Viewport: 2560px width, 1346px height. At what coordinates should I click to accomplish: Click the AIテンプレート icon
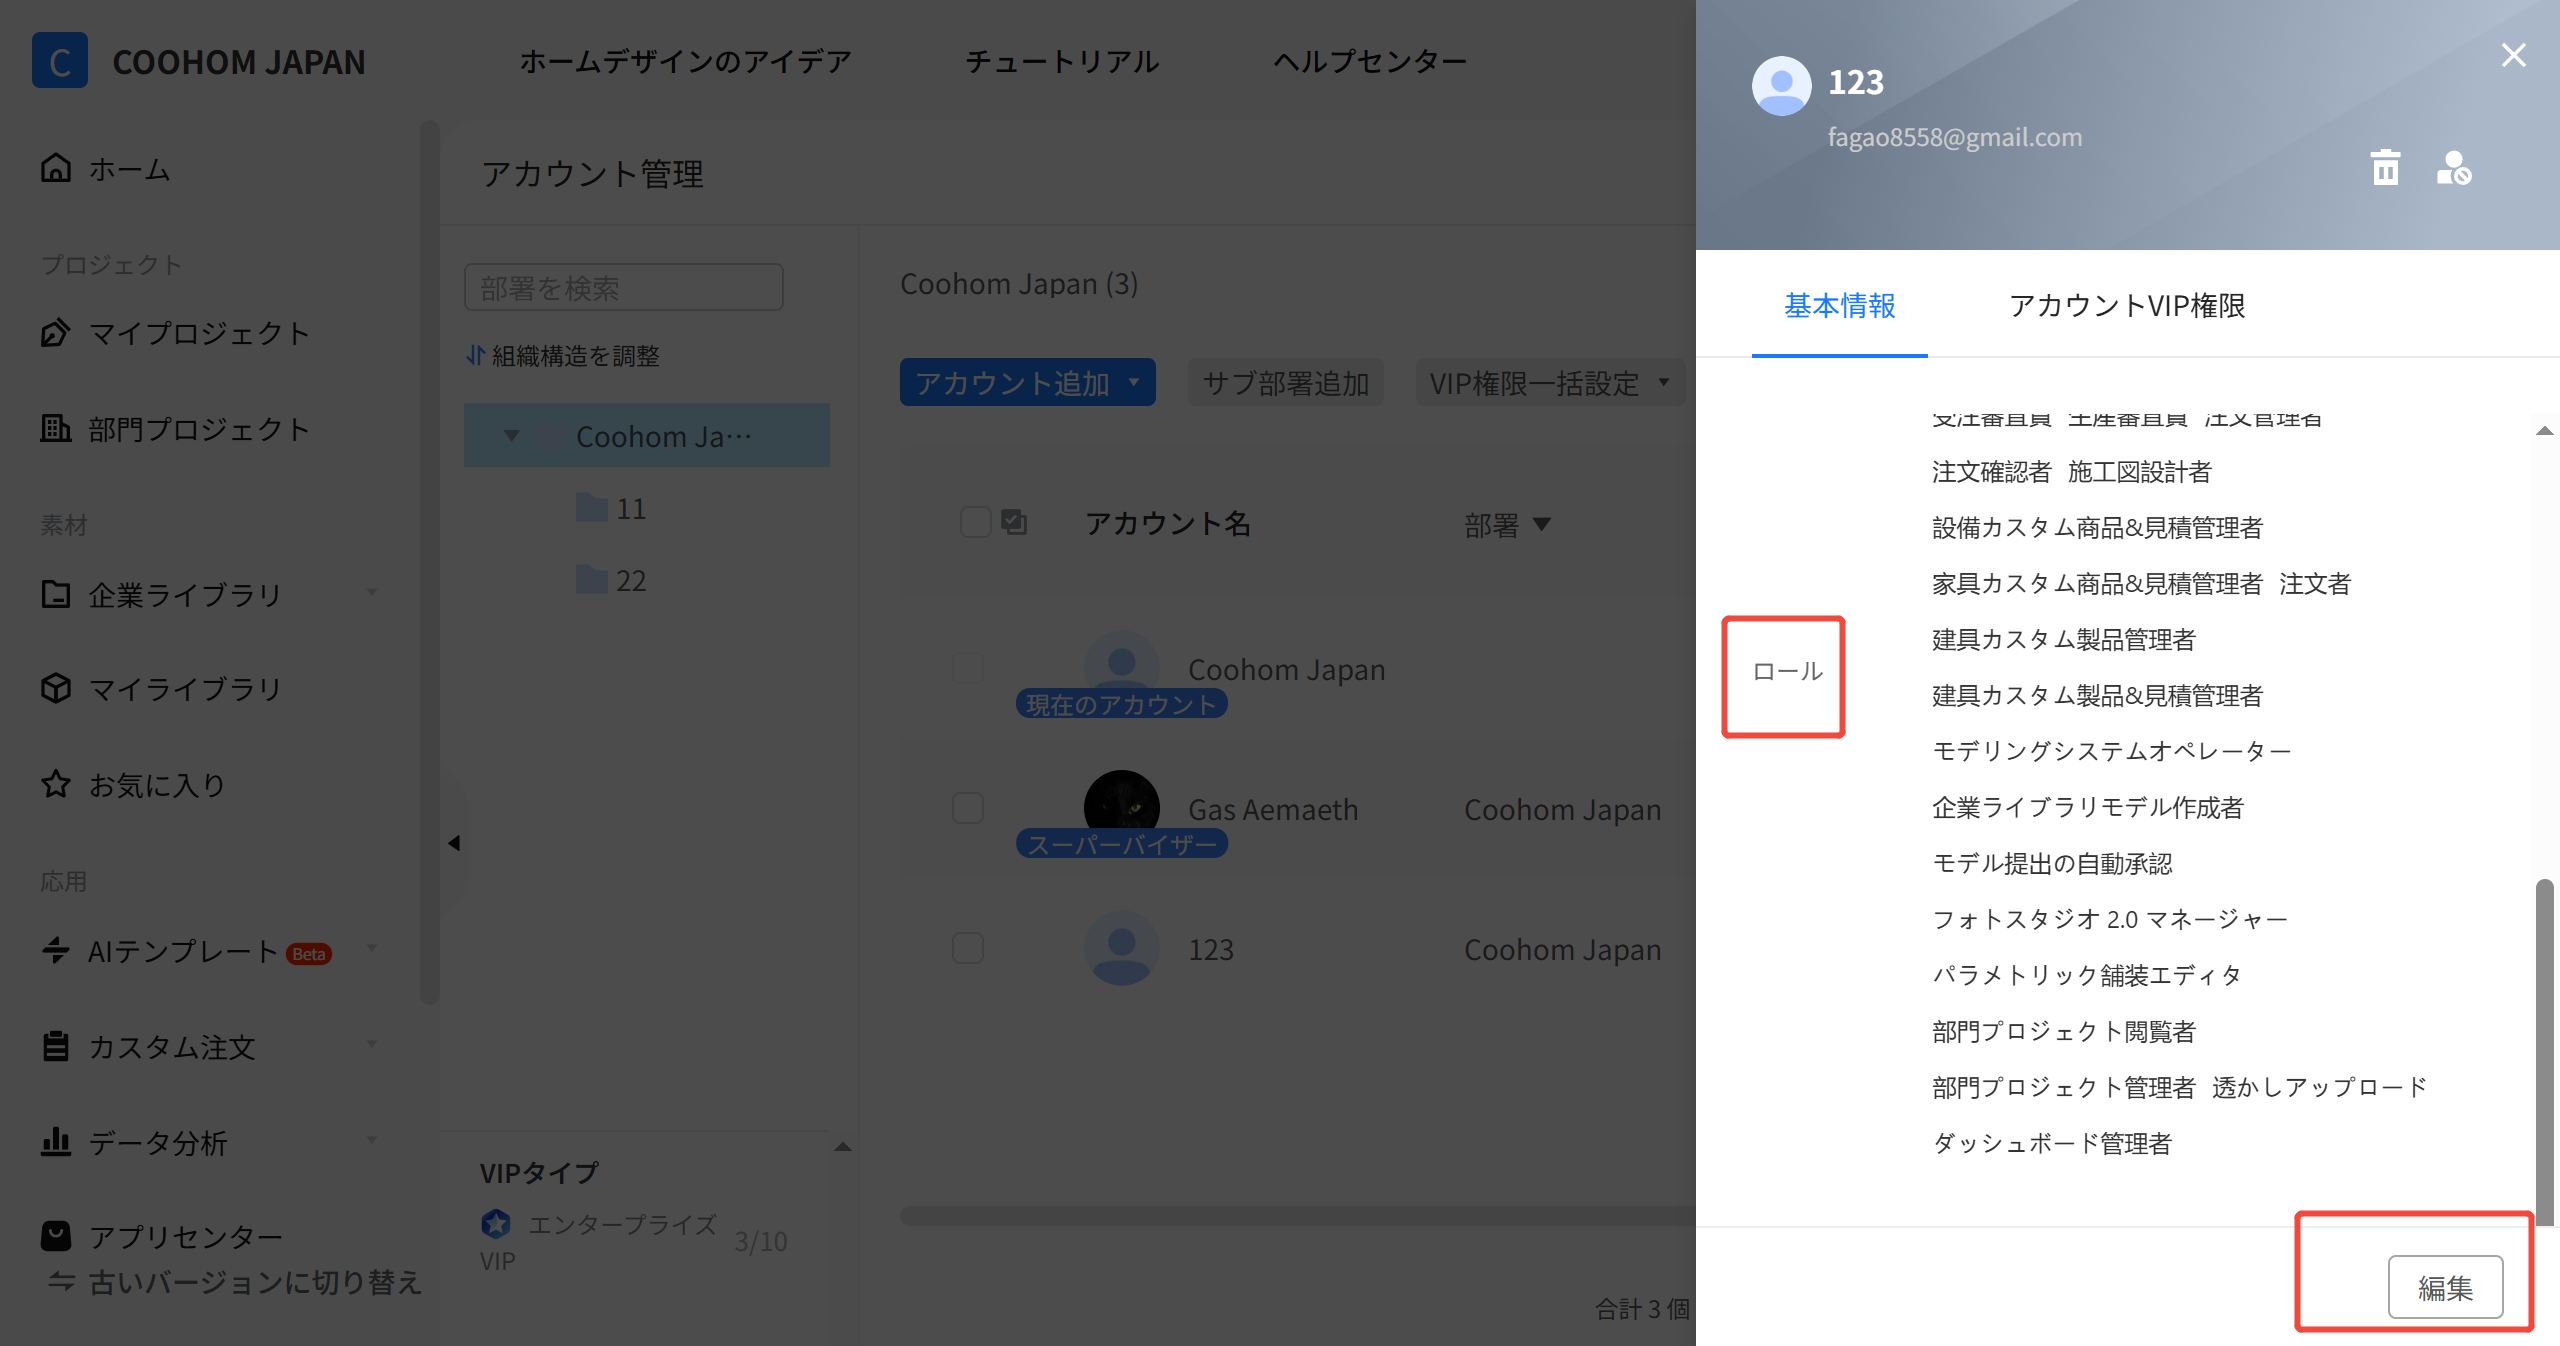[56, 950]
